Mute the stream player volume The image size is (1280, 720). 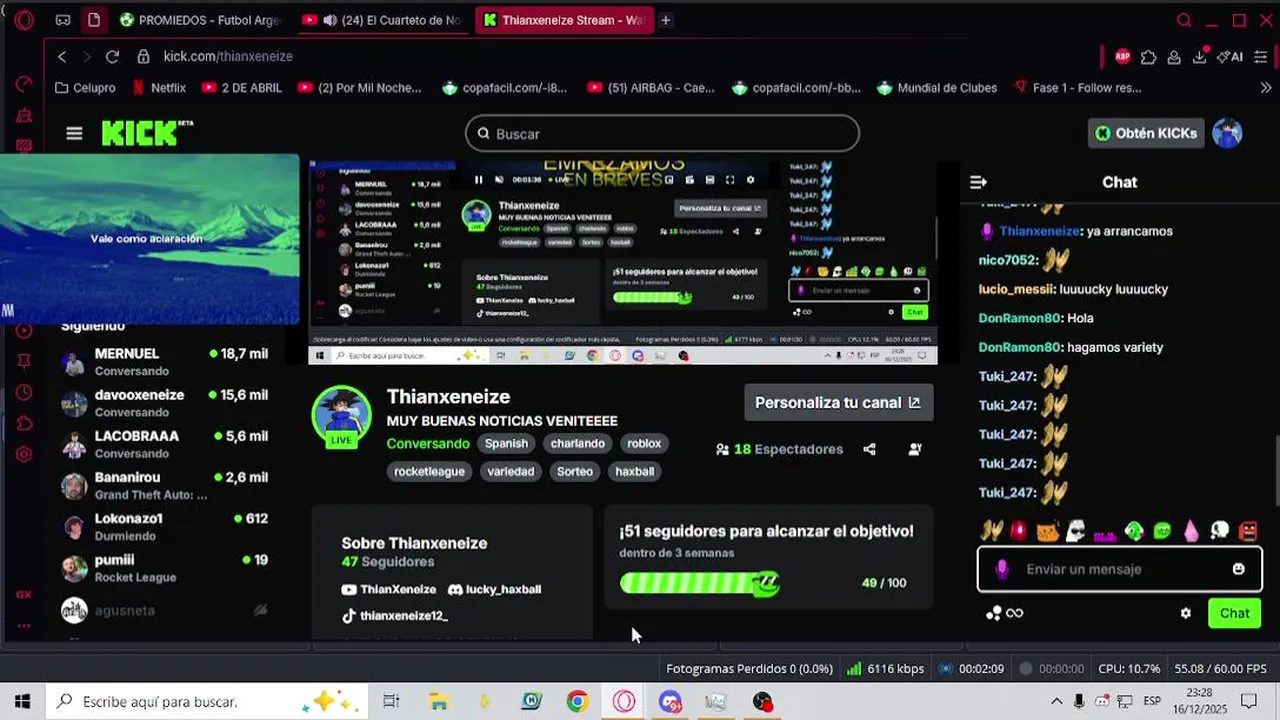(x=497, y=180)
